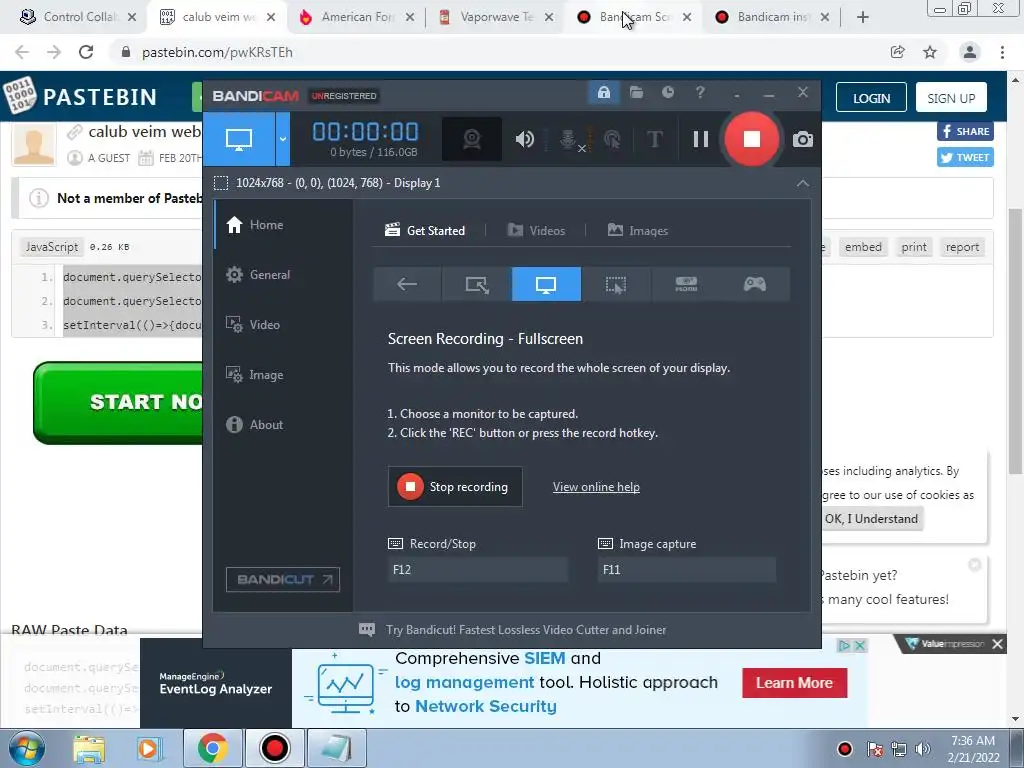The height and width of the screenshot is (768, 1024).
Task: Toggle the webcam overlay icon
Action: (472, 139)
